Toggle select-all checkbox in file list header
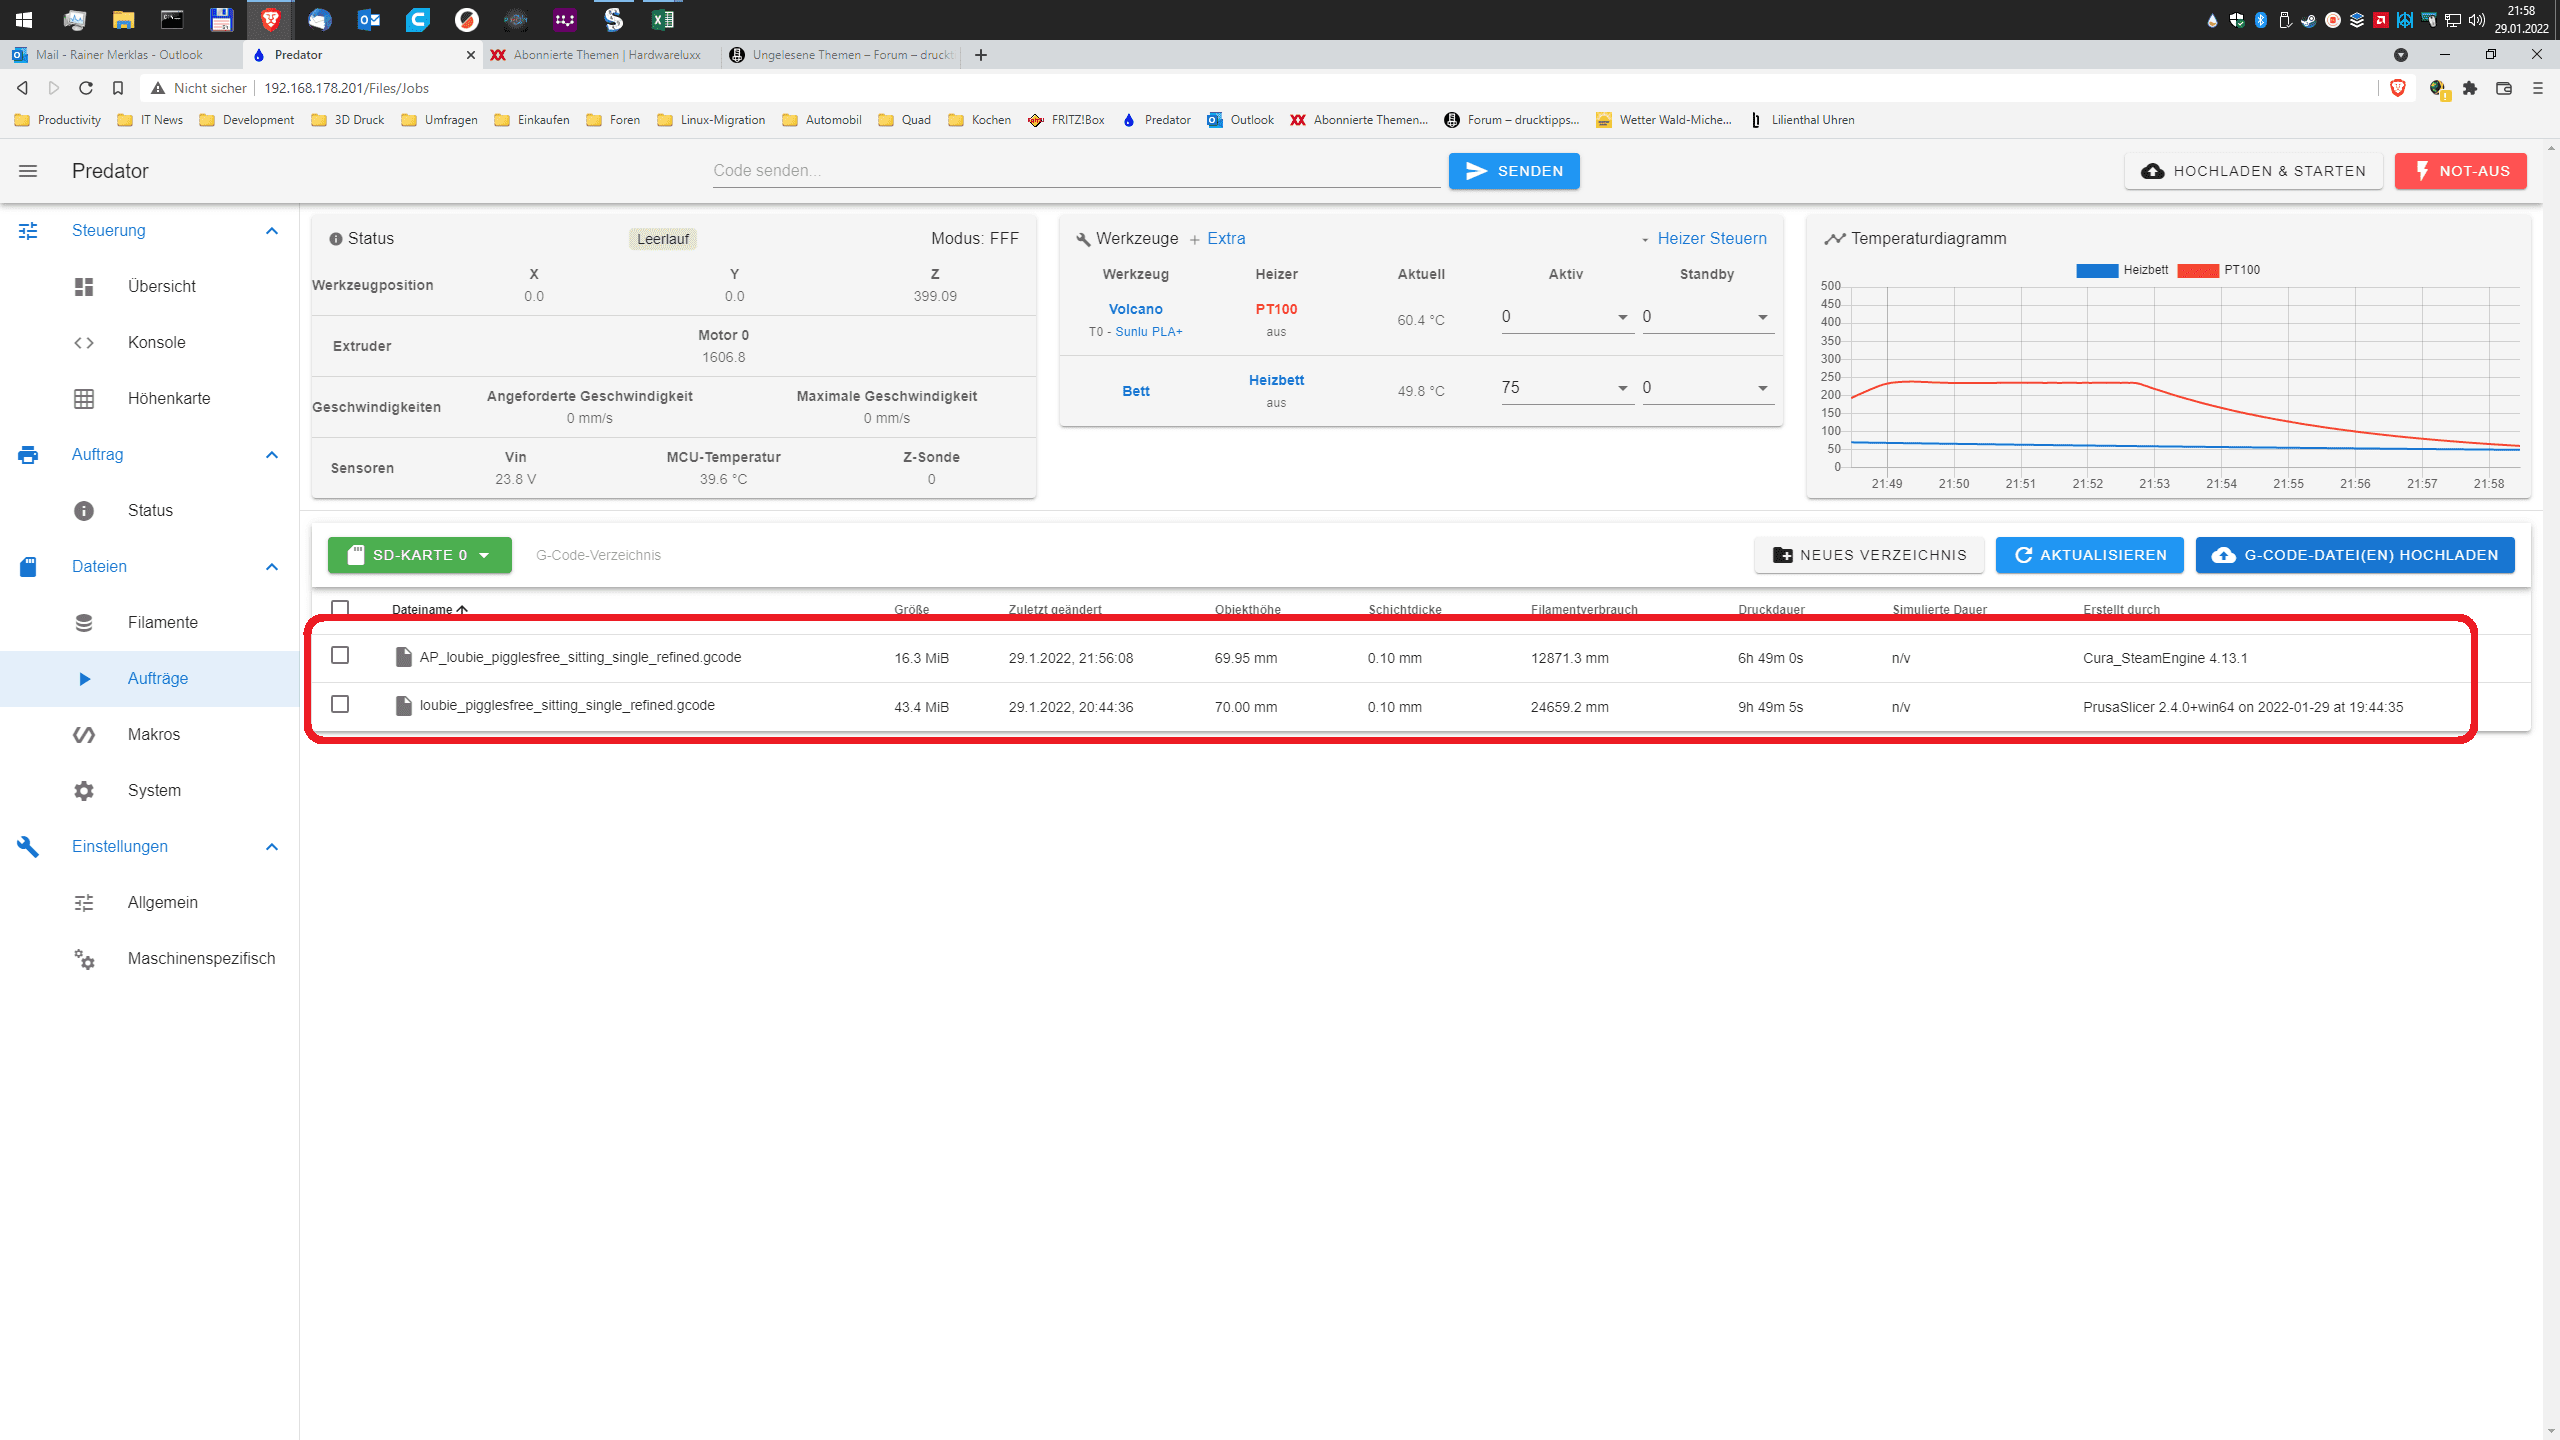Image resolution: width=2560 pixels, height=1440 pixels. [x=340, y=607]
